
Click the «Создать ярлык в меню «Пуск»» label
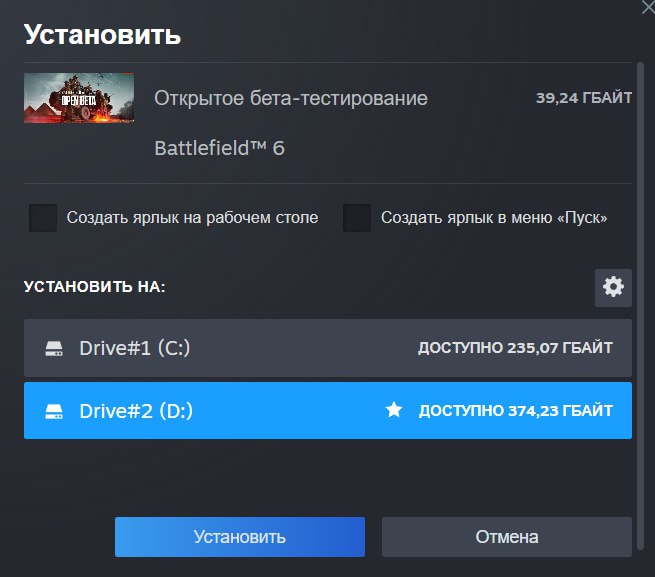(494, 217)
